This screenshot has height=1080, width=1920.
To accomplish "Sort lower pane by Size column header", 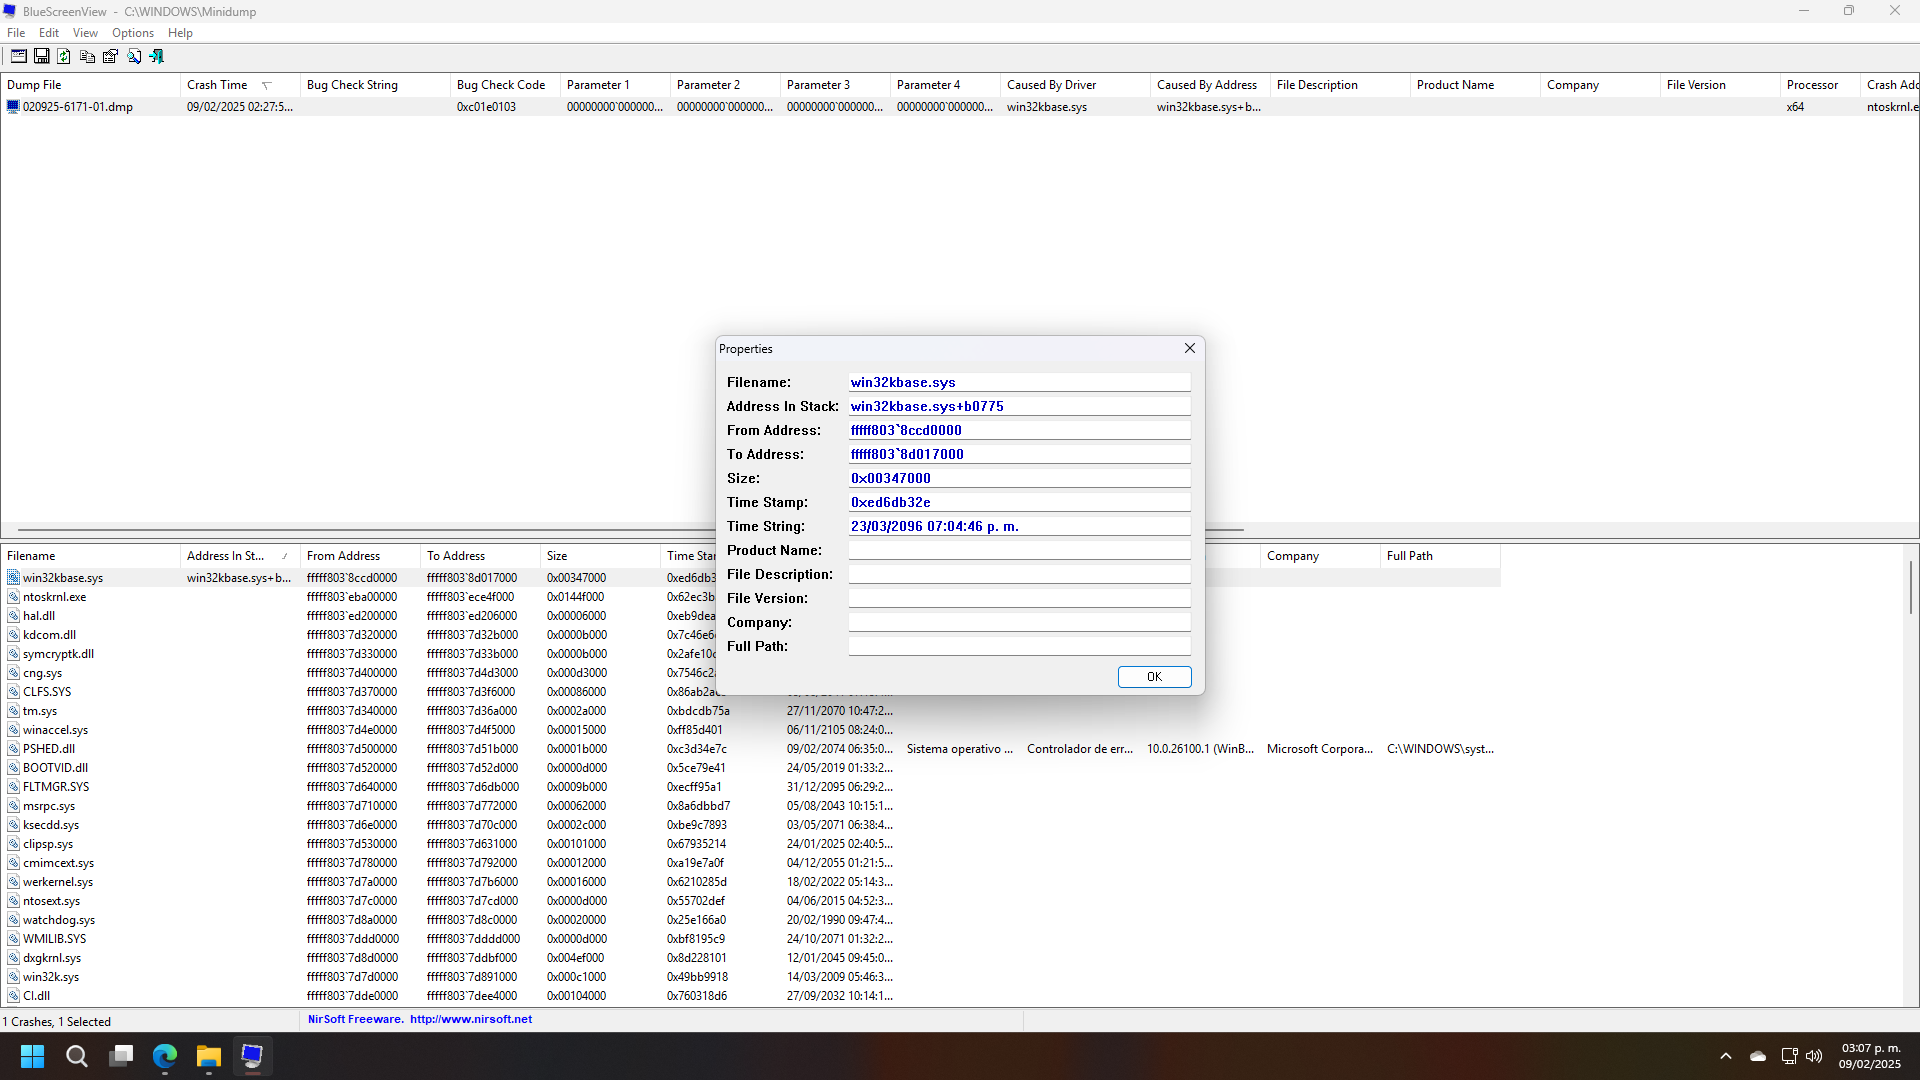I will (x=600, y=556).
